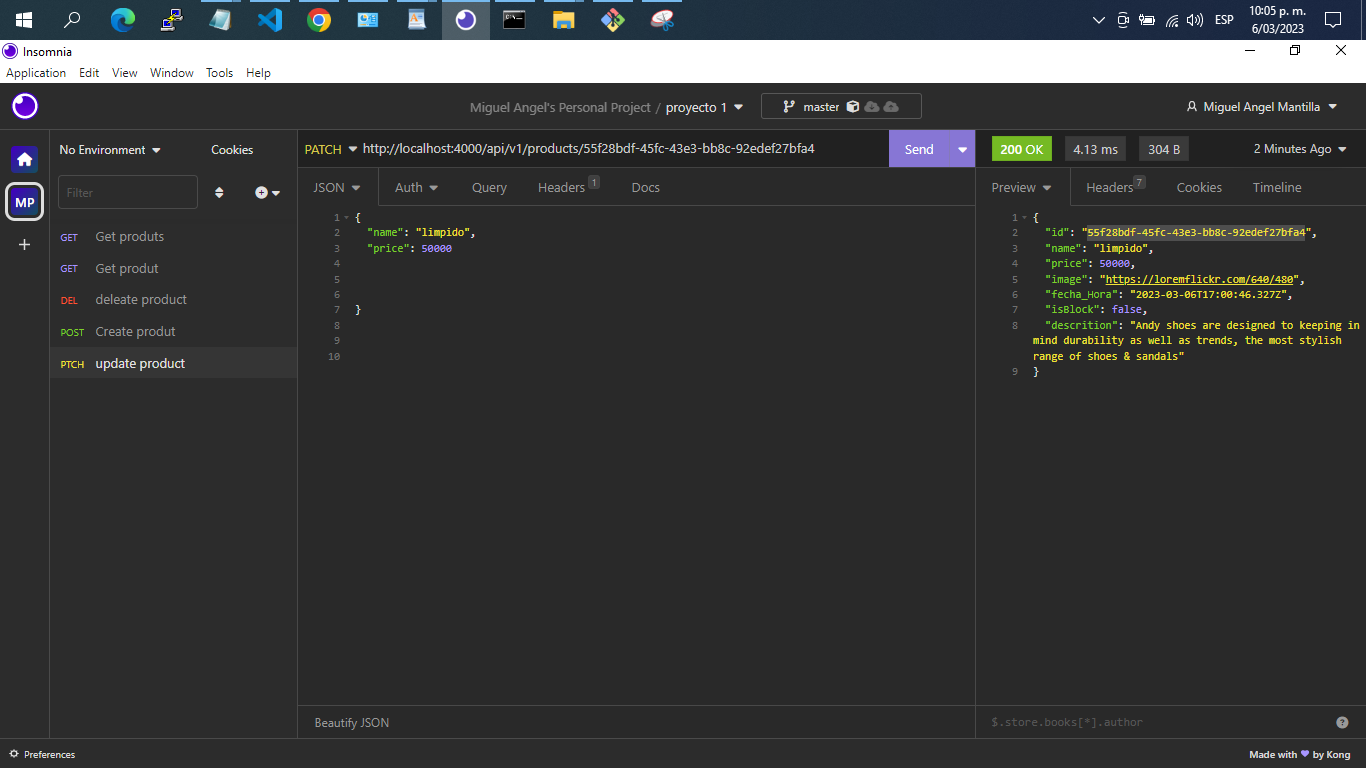Click the Git sync cloud pull icon
Viewport: 1366px width, 768px height.
[870, 105]
